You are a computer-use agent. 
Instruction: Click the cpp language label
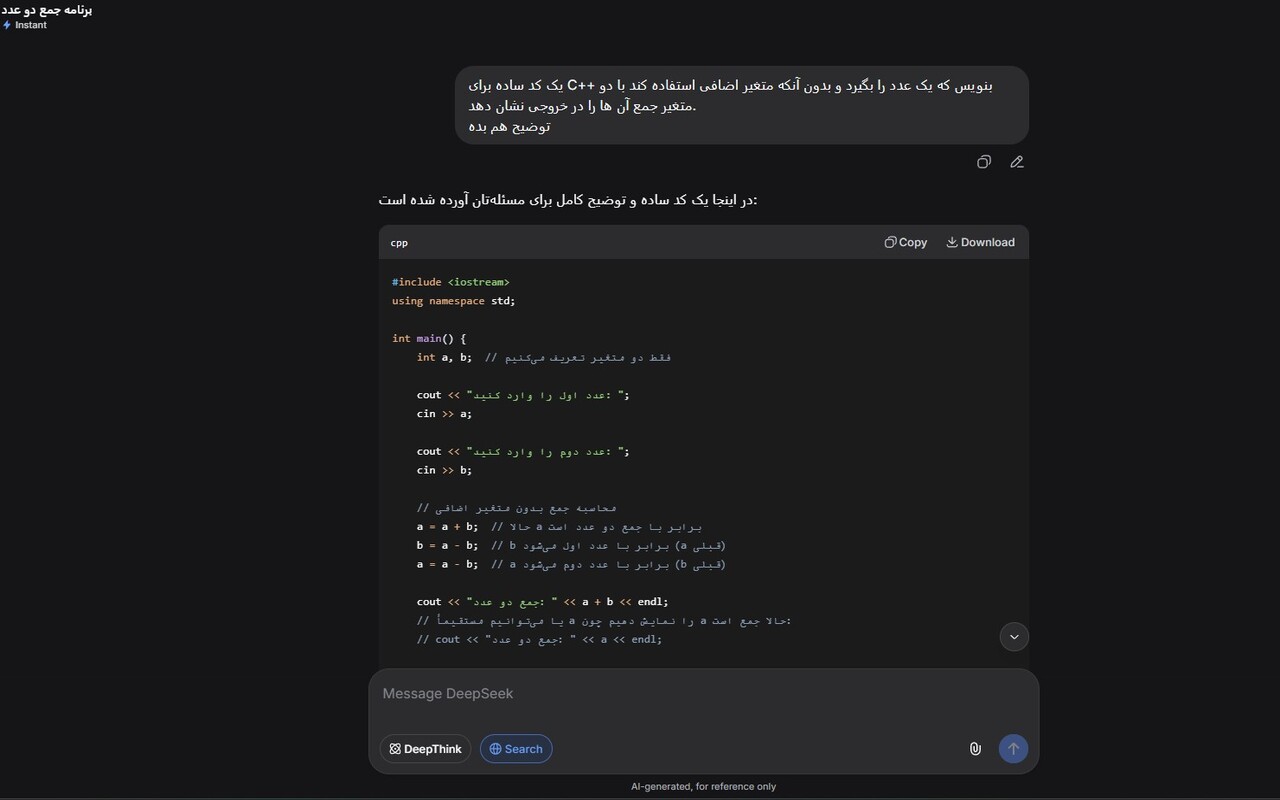(399, 243)
